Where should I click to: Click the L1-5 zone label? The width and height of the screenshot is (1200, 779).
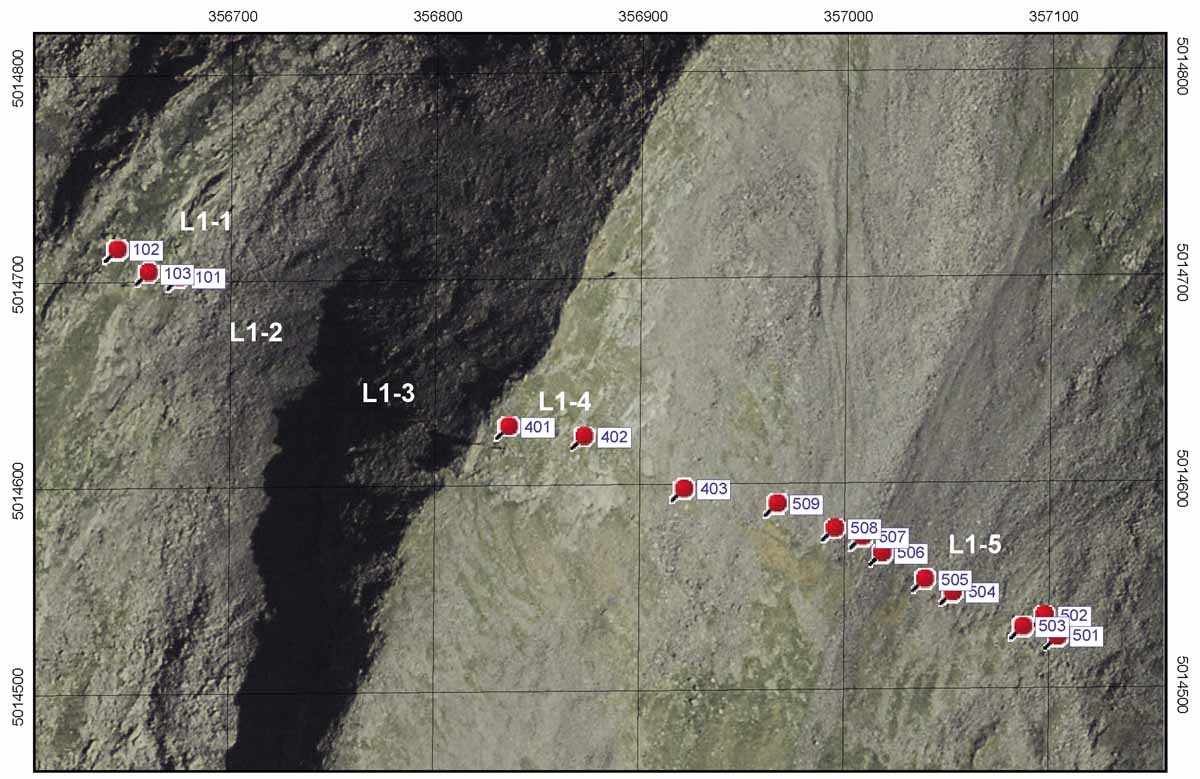(975, 545)
